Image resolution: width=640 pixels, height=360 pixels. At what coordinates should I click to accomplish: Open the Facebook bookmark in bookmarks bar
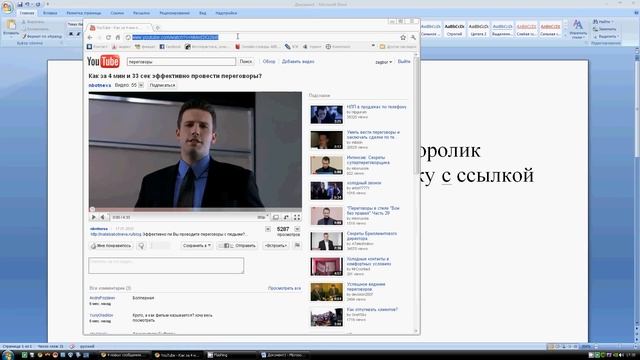point(170,47)
